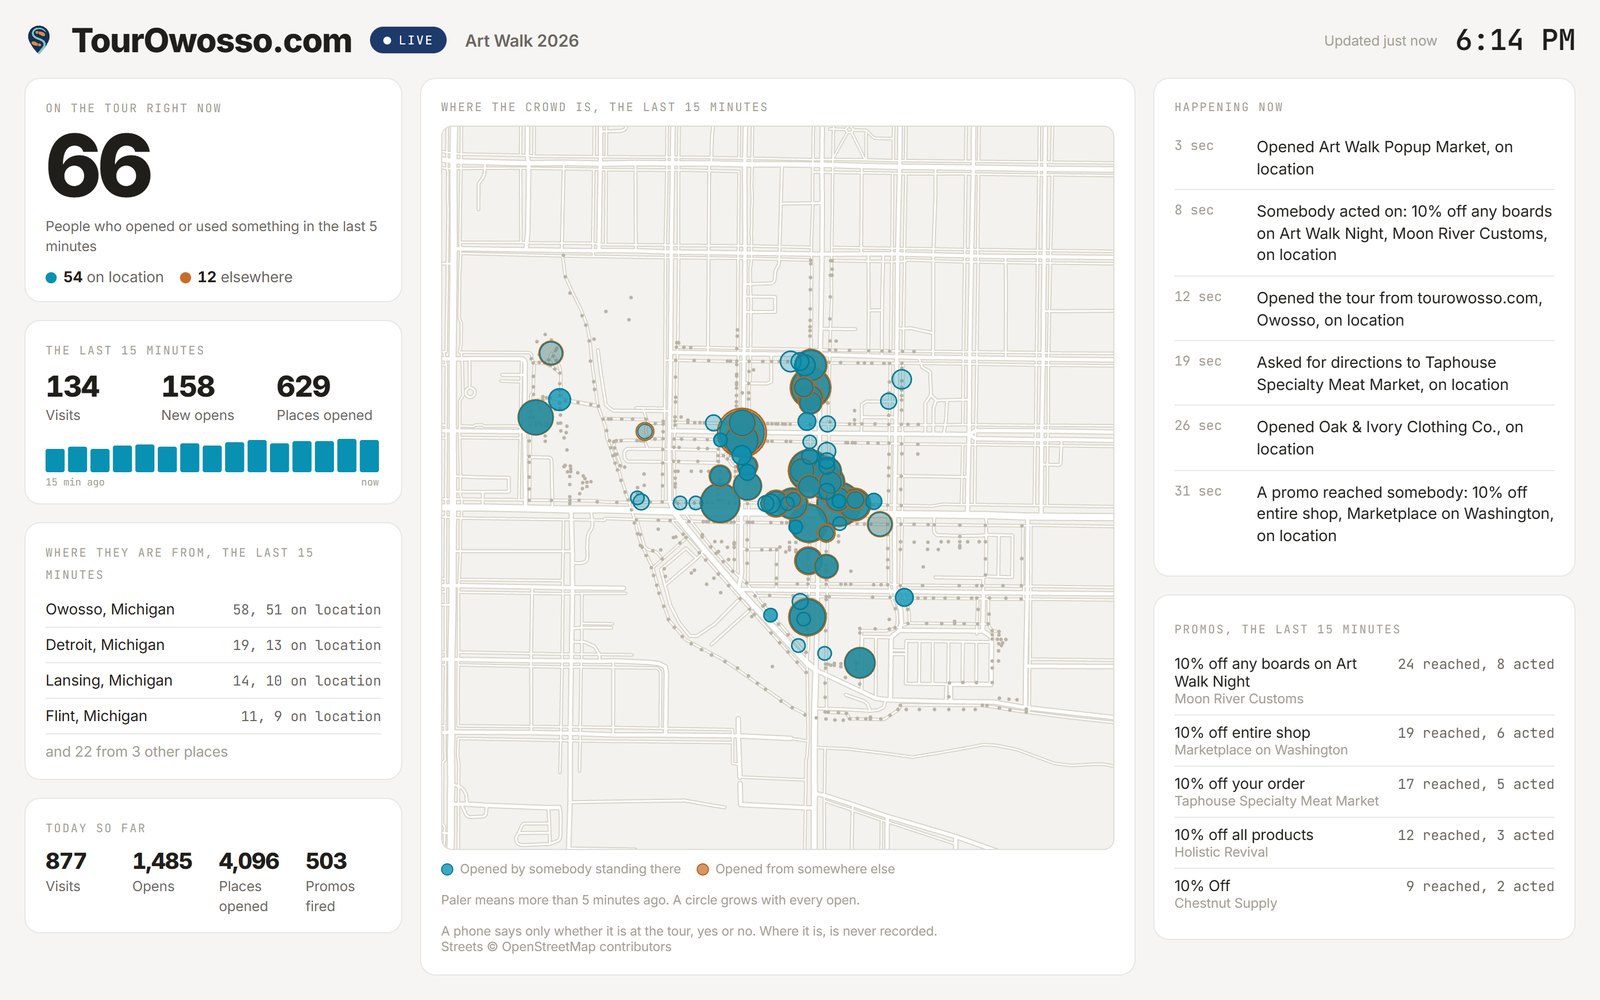Click the first bar of the 15-minute chart
1600x1000 pixels.
pyautogui.click(x=55, y=460)
